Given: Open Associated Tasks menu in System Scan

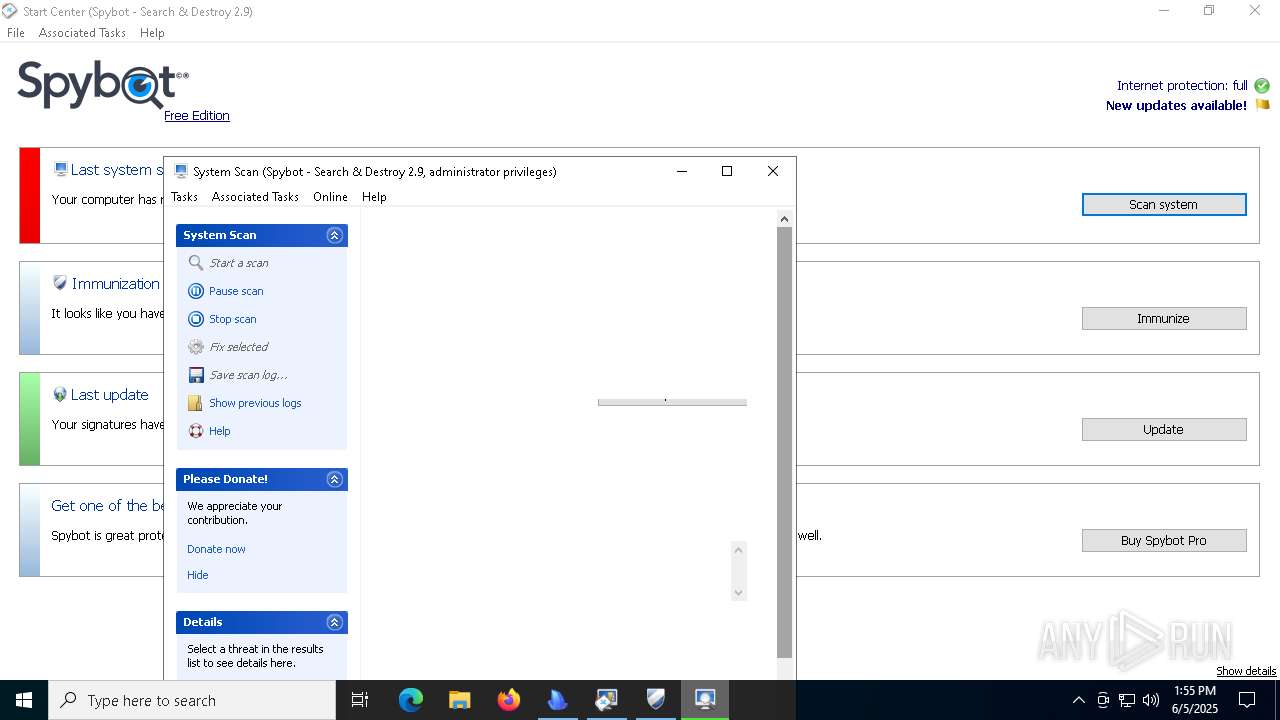Looking at the screenshot, I should pos(255,197).
